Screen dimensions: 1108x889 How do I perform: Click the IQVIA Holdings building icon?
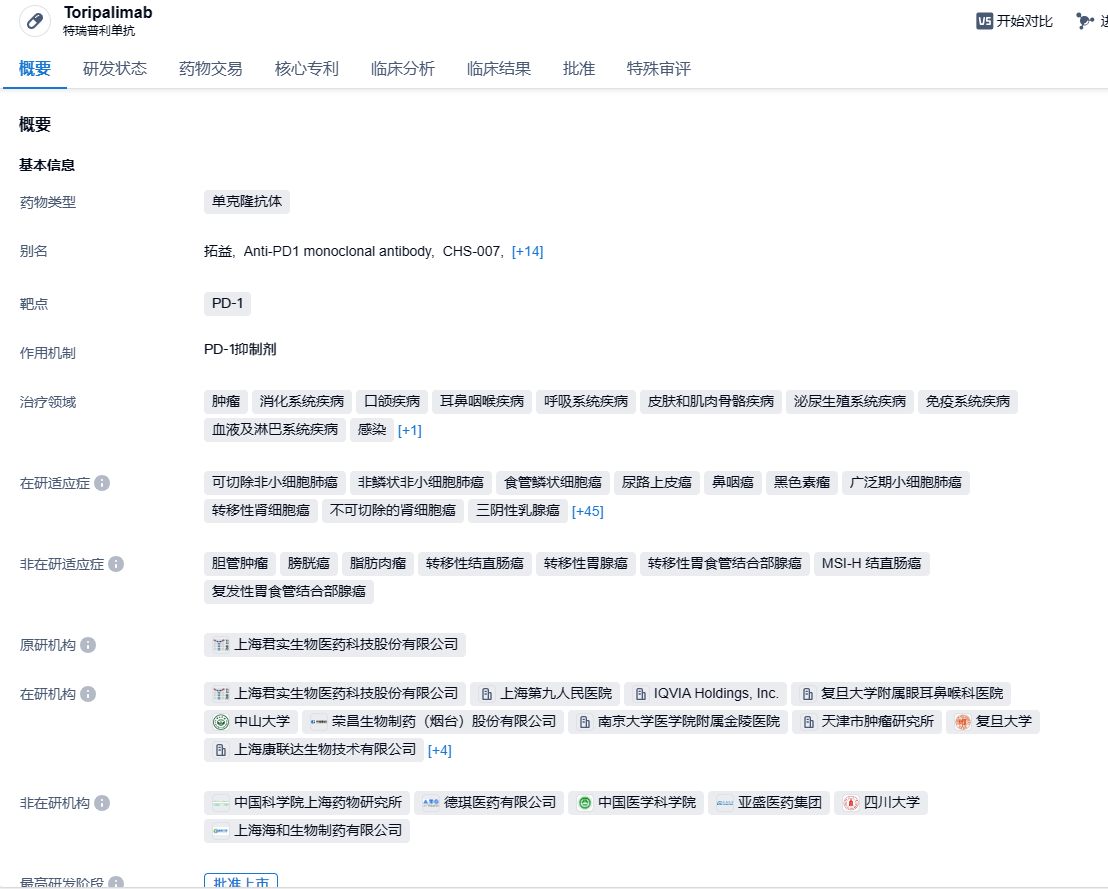coord(640,694)
